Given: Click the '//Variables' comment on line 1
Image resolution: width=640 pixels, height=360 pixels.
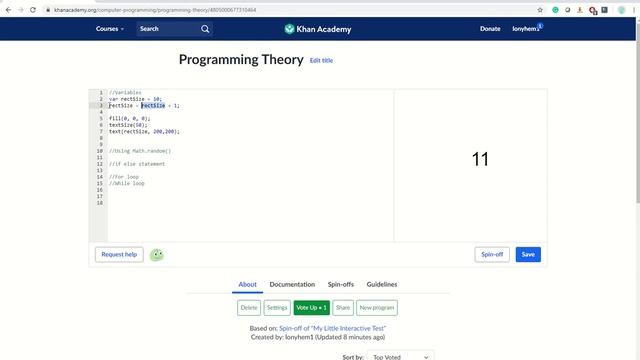Looking at the screenshot, I should point(125,93).
